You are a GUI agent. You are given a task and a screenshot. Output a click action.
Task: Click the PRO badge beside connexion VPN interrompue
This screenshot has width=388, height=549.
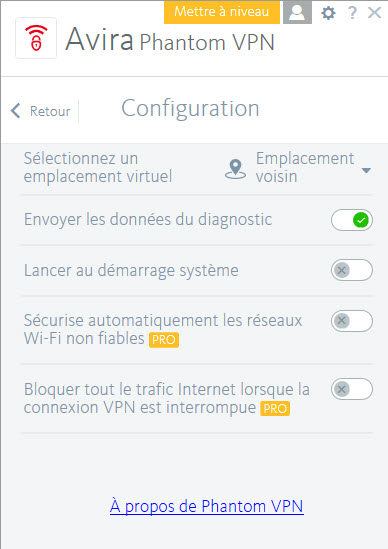pos(275,408)
